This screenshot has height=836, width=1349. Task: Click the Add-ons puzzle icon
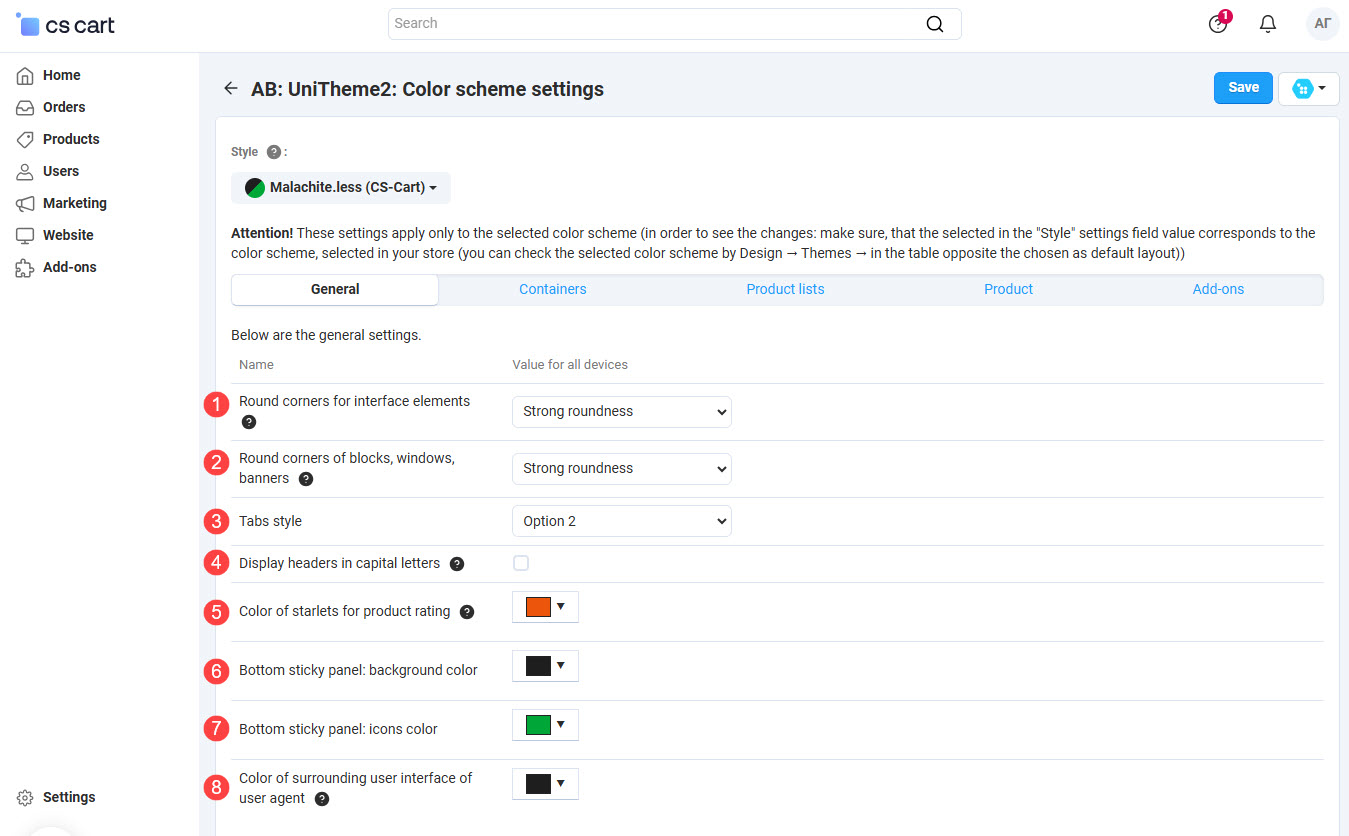point(25,267)
